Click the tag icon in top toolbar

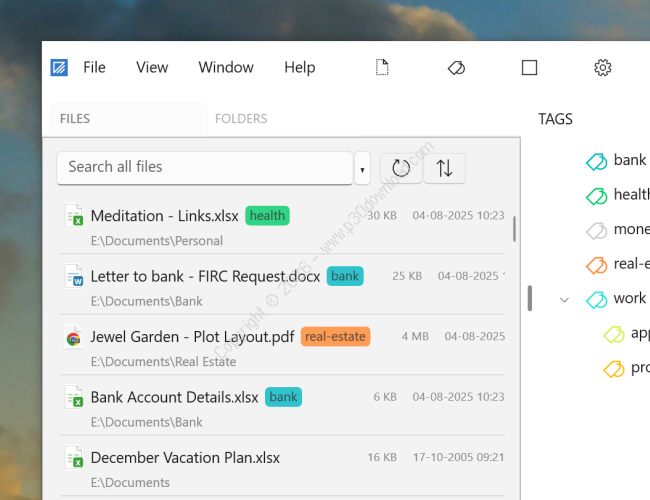click(455, 68)
